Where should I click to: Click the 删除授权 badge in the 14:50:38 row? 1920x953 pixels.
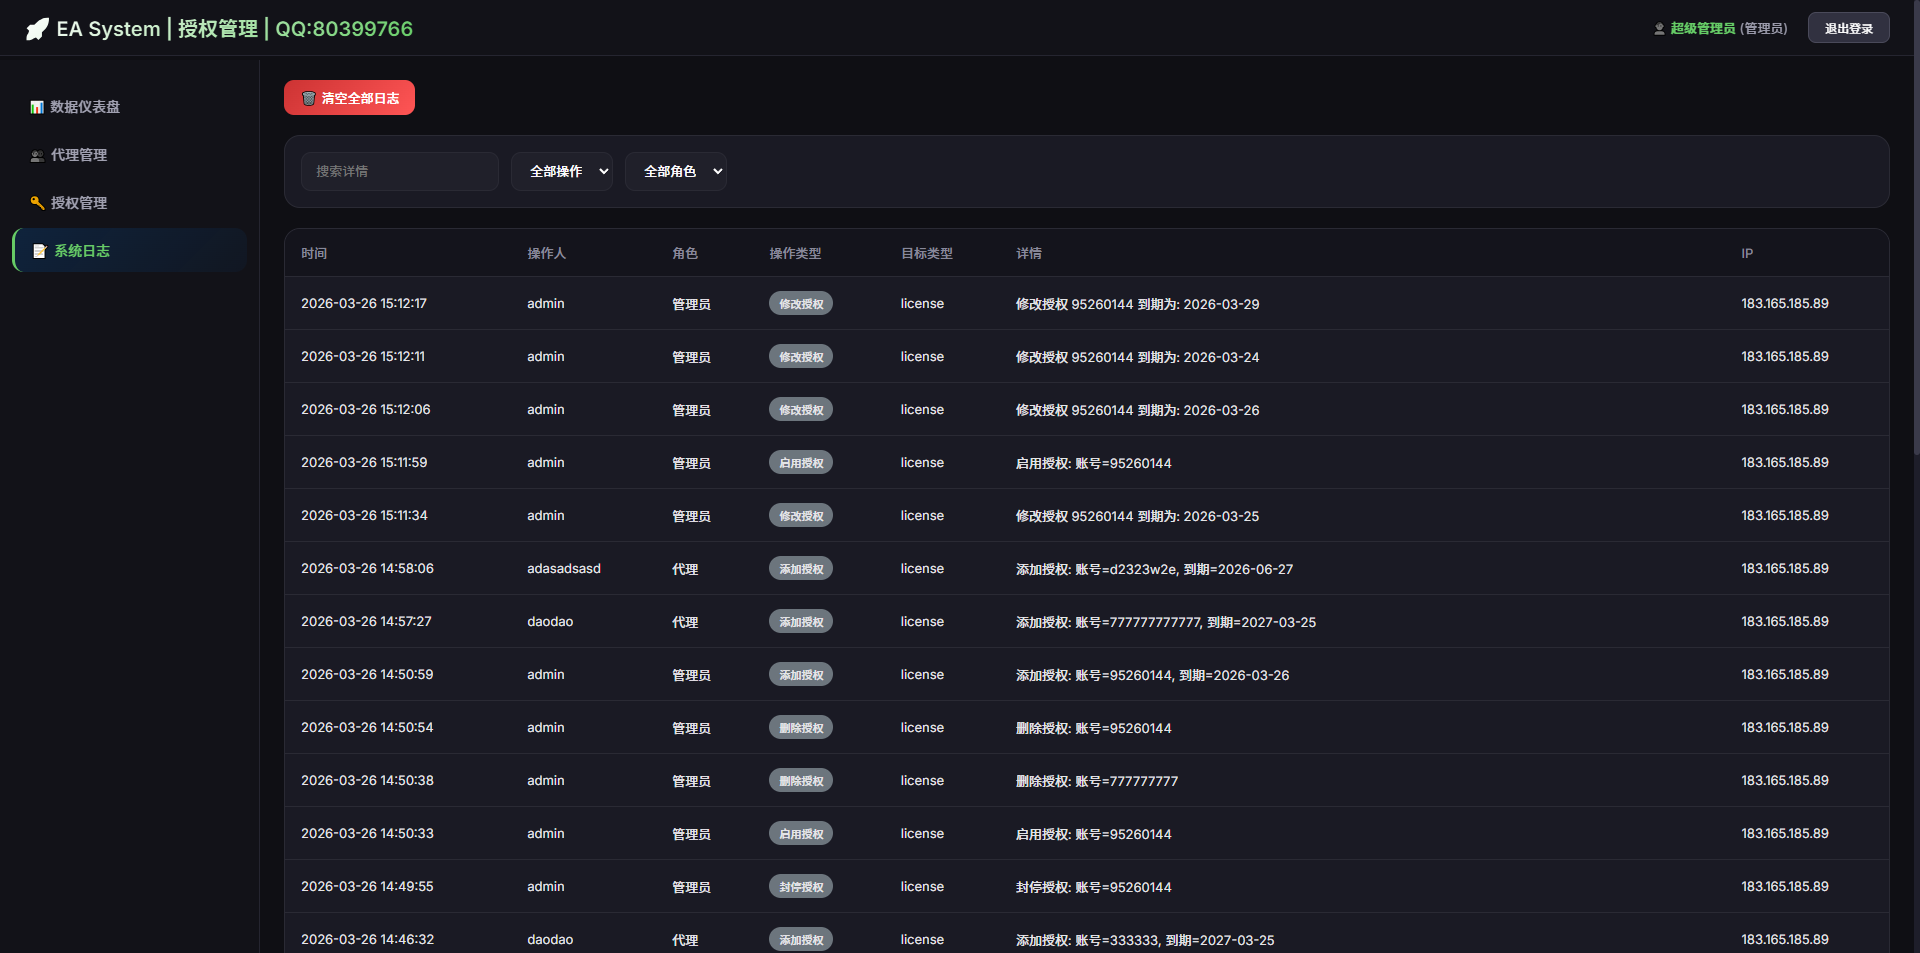coord(801,781)
